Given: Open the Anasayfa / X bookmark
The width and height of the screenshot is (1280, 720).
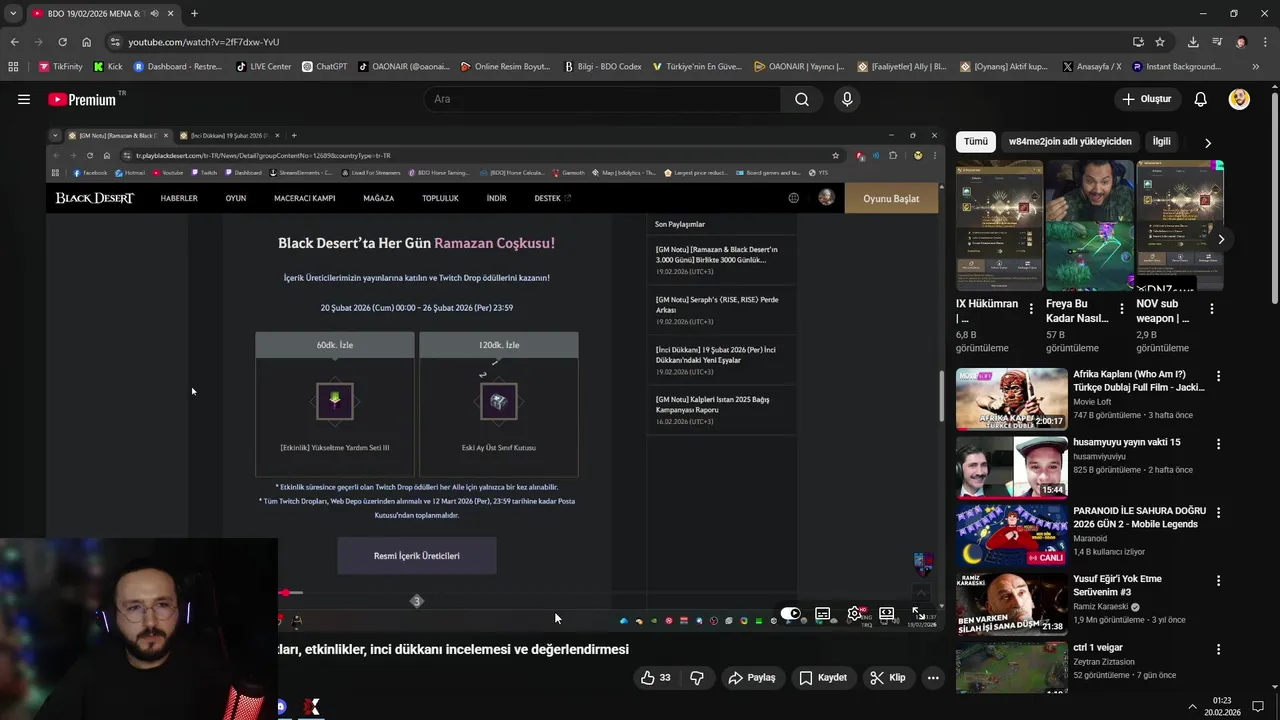Looking at the screenshot, I should tap(1091, 67).
